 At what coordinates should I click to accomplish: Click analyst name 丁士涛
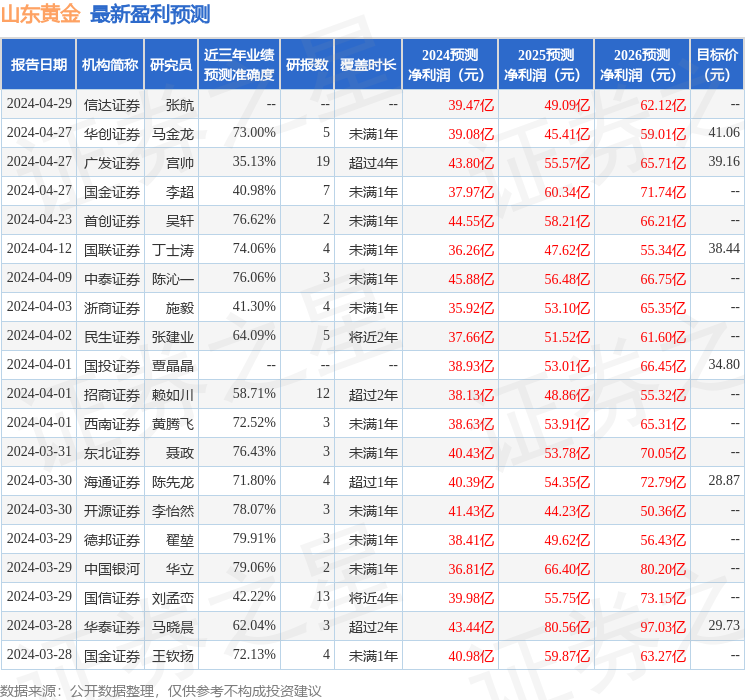[172, 250]
